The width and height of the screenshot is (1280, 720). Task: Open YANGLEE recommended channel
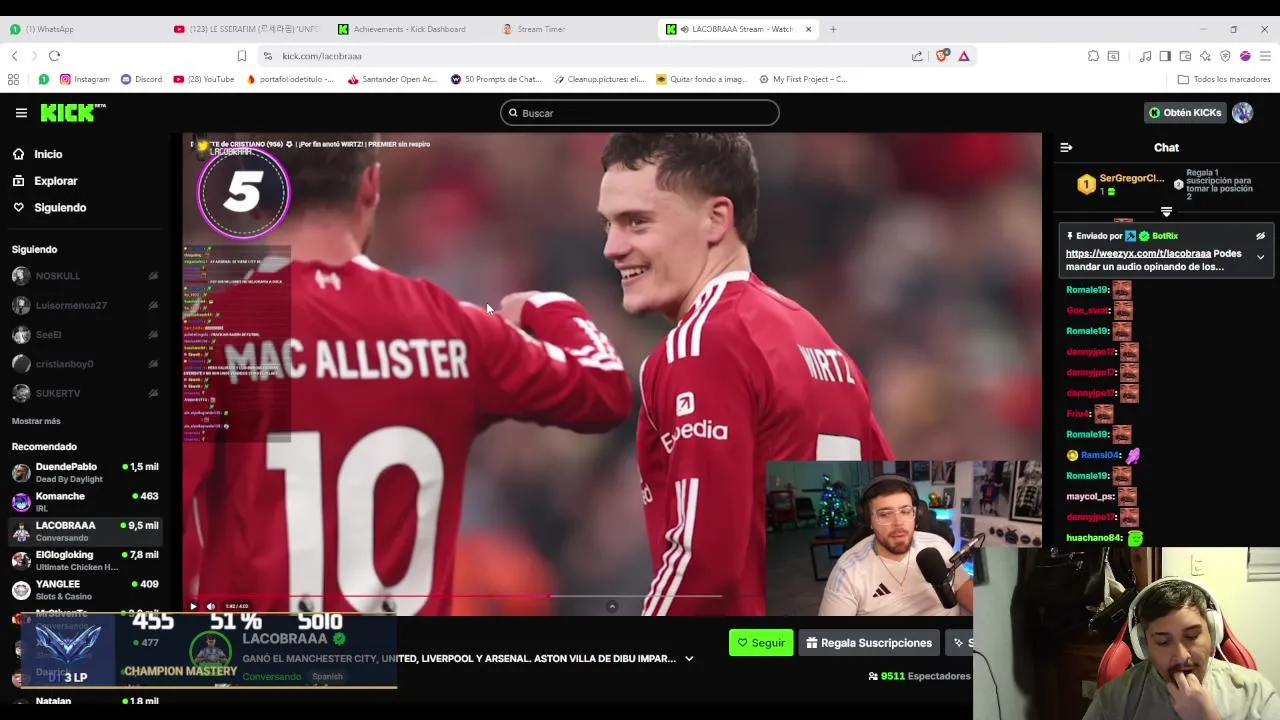[x=85, y=590]
